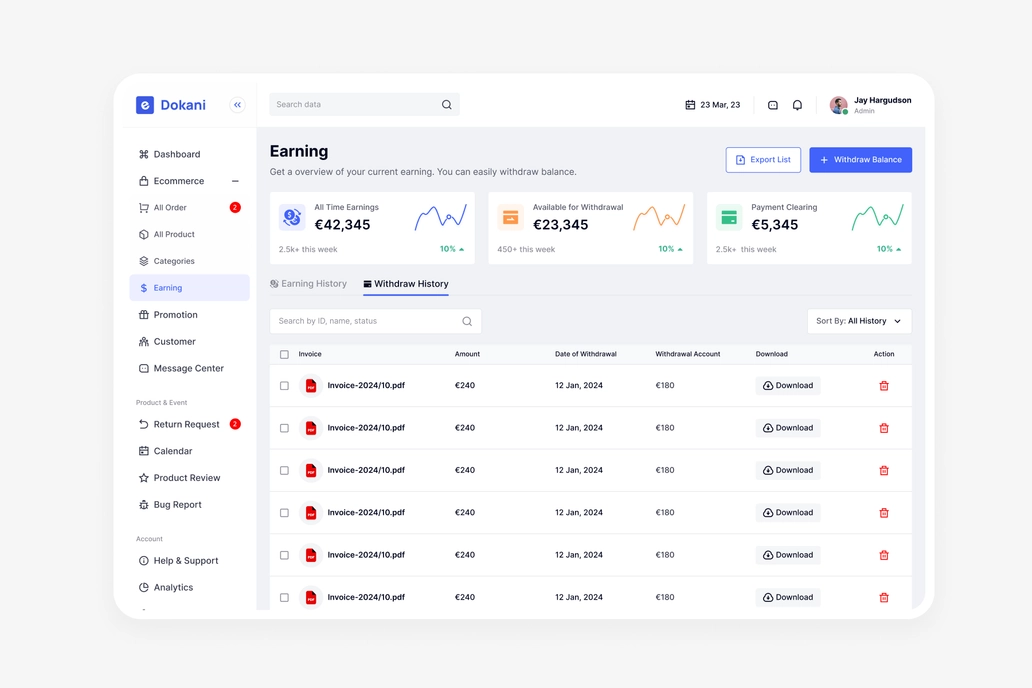This screenshot has height=688, width=1032.
Task: Click the Available for Withdrawal card icon
Action: click(x=510, y=217)
